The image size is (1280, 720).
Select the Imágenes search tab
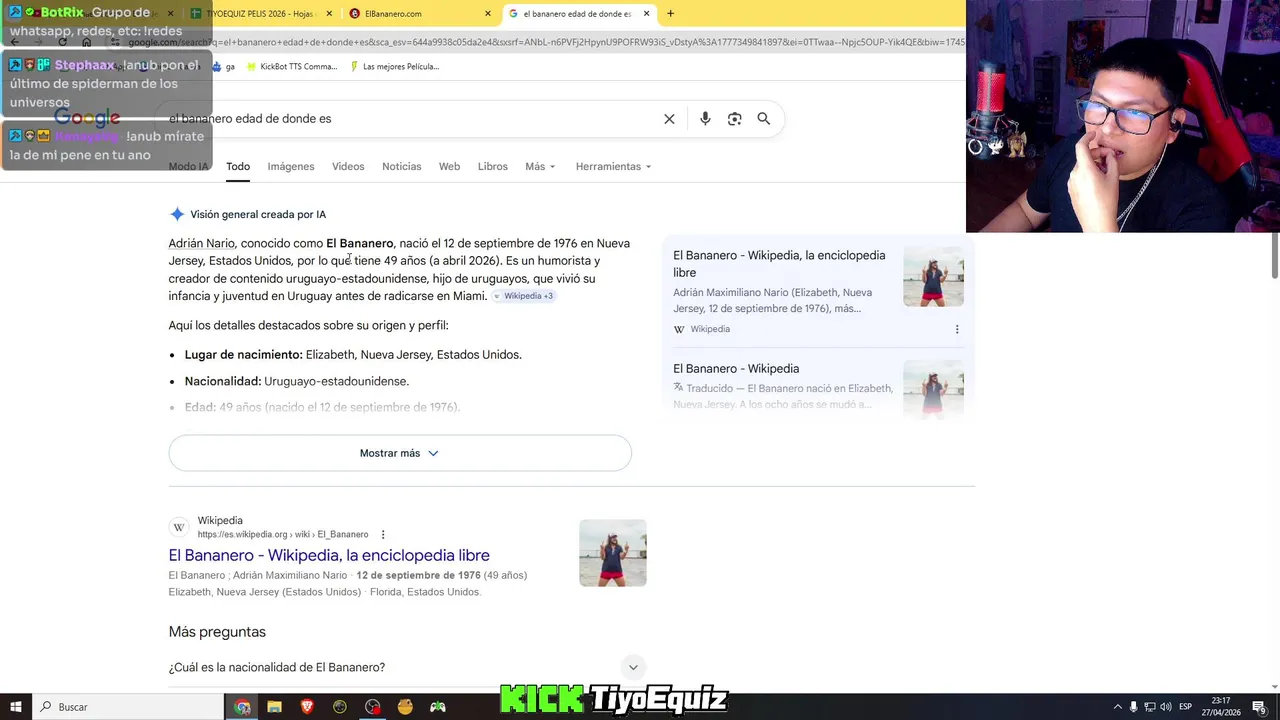[x=291, y=167]
